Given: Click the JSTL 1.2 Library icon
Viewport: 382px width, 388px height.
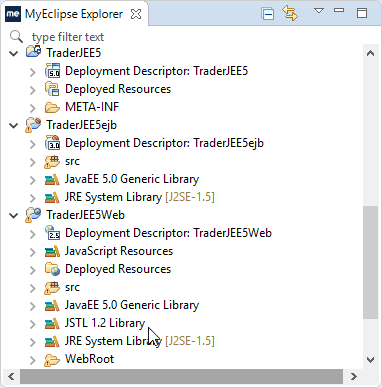Looking at the screenshot, I should (52, 323).
